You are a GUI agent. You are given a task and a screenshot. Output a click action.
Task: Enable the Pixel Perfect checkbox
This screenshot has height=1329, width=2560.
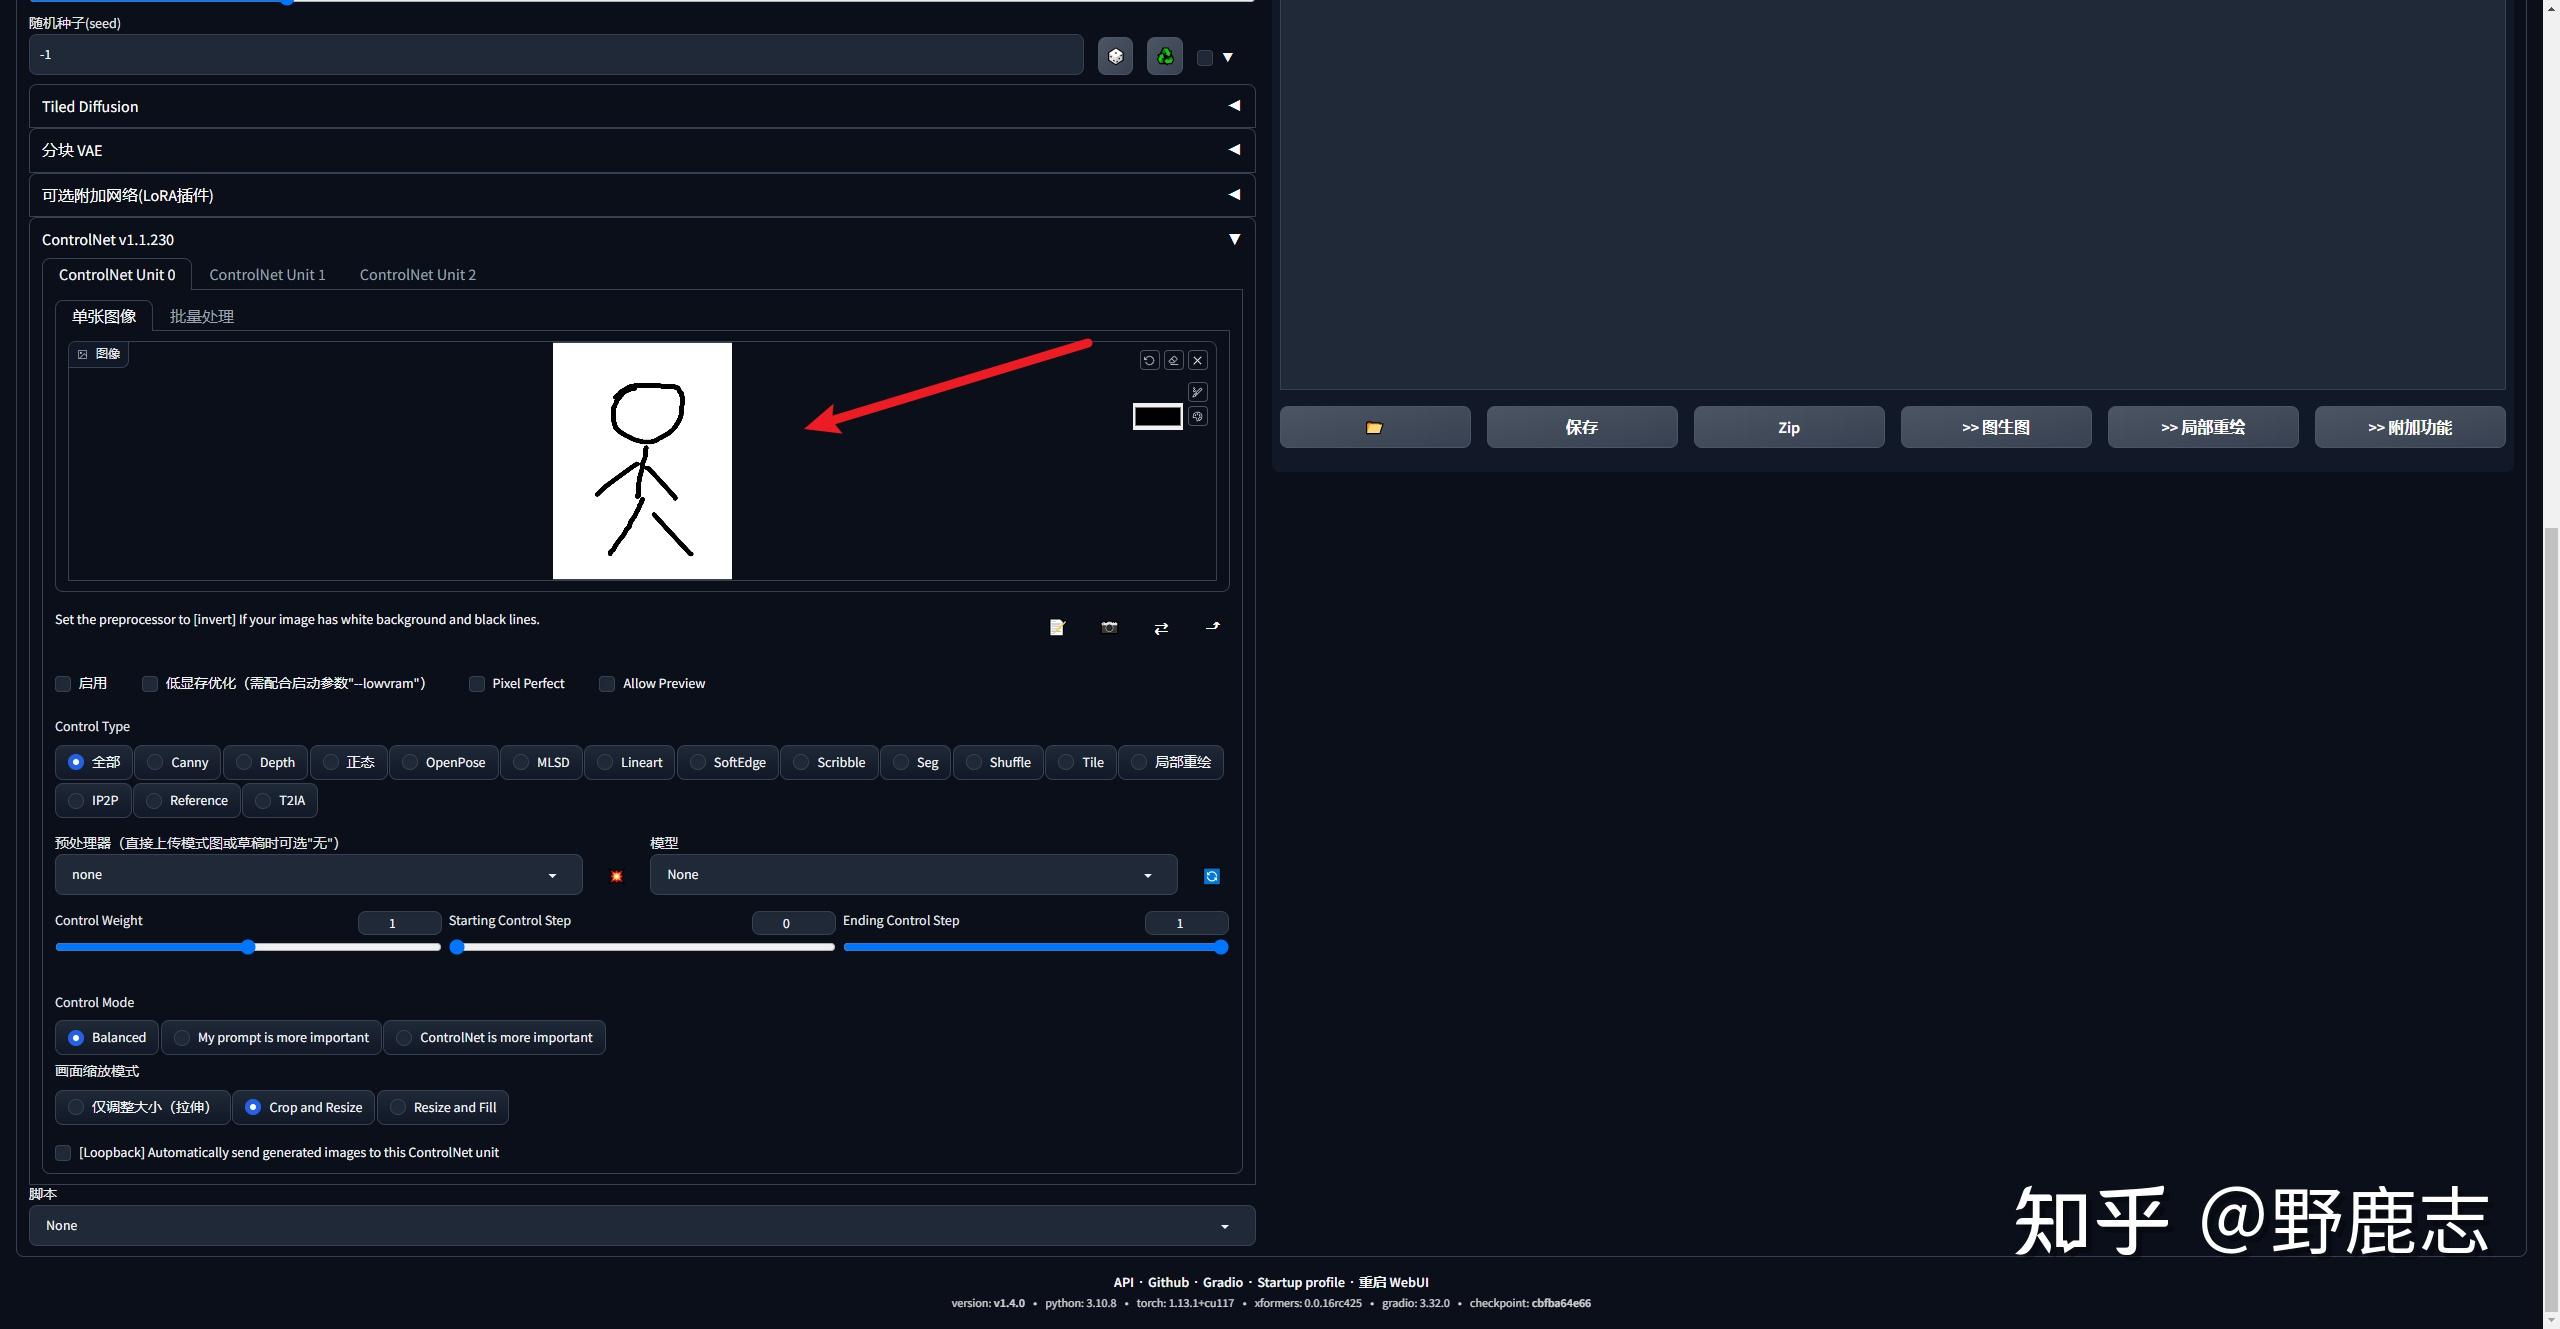(477, 684)
